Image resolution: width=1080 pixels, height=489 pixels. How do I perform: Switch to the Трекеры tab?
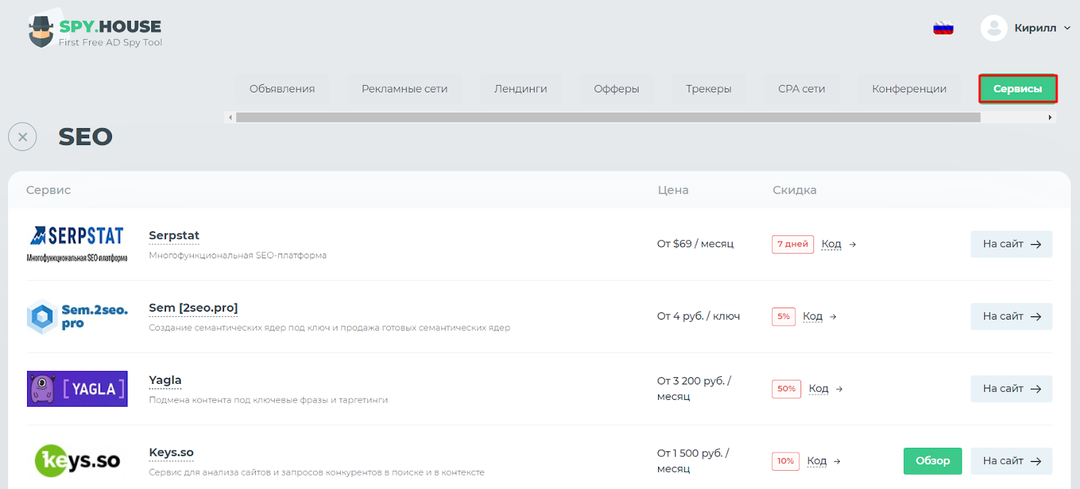click(708, 89)
